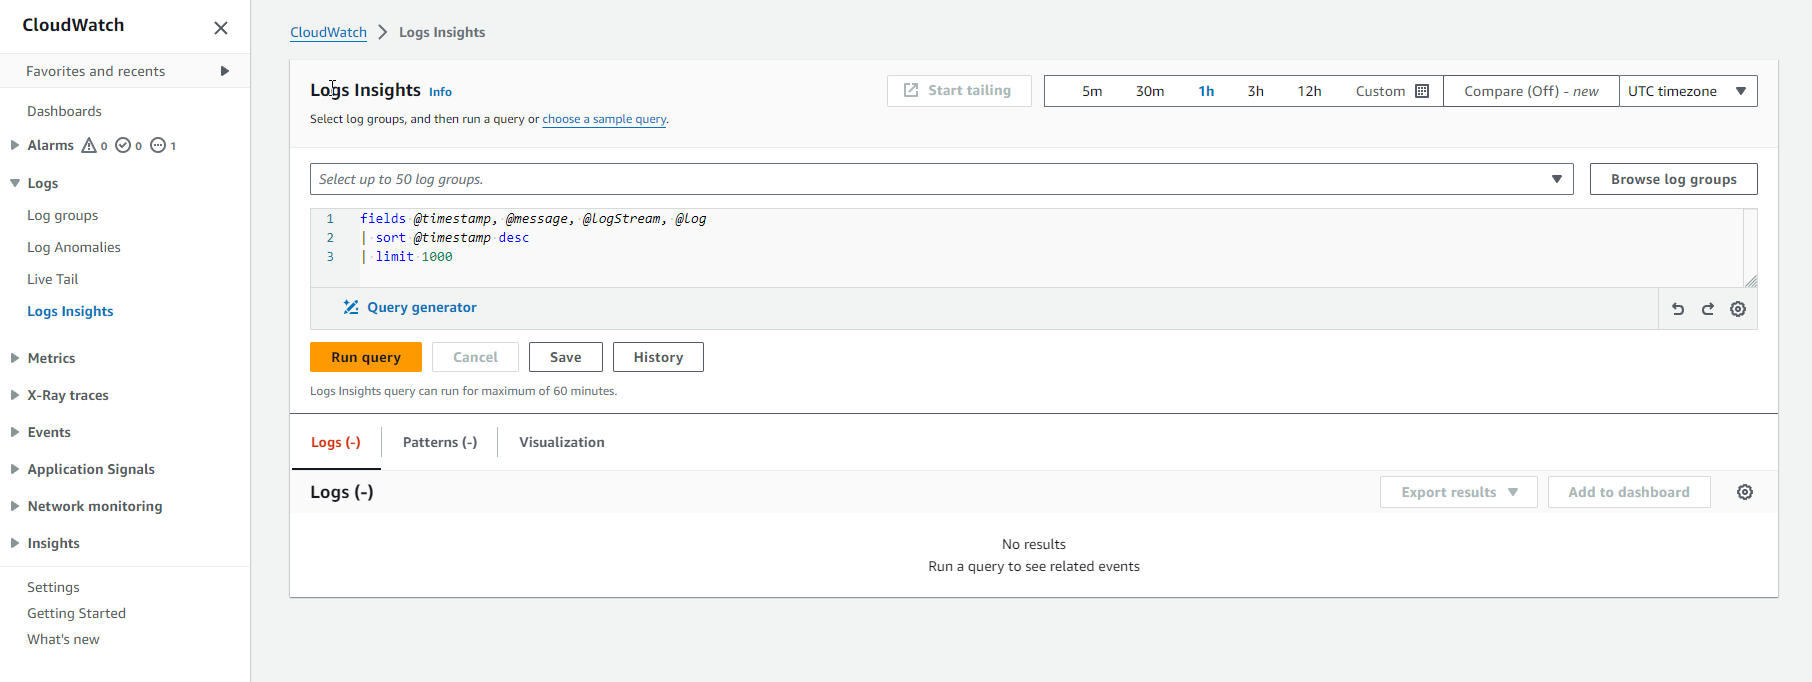Follow the CloudWatch breadcrumb link
Screen dimensions: 1812x682
[x=328, y=32]
